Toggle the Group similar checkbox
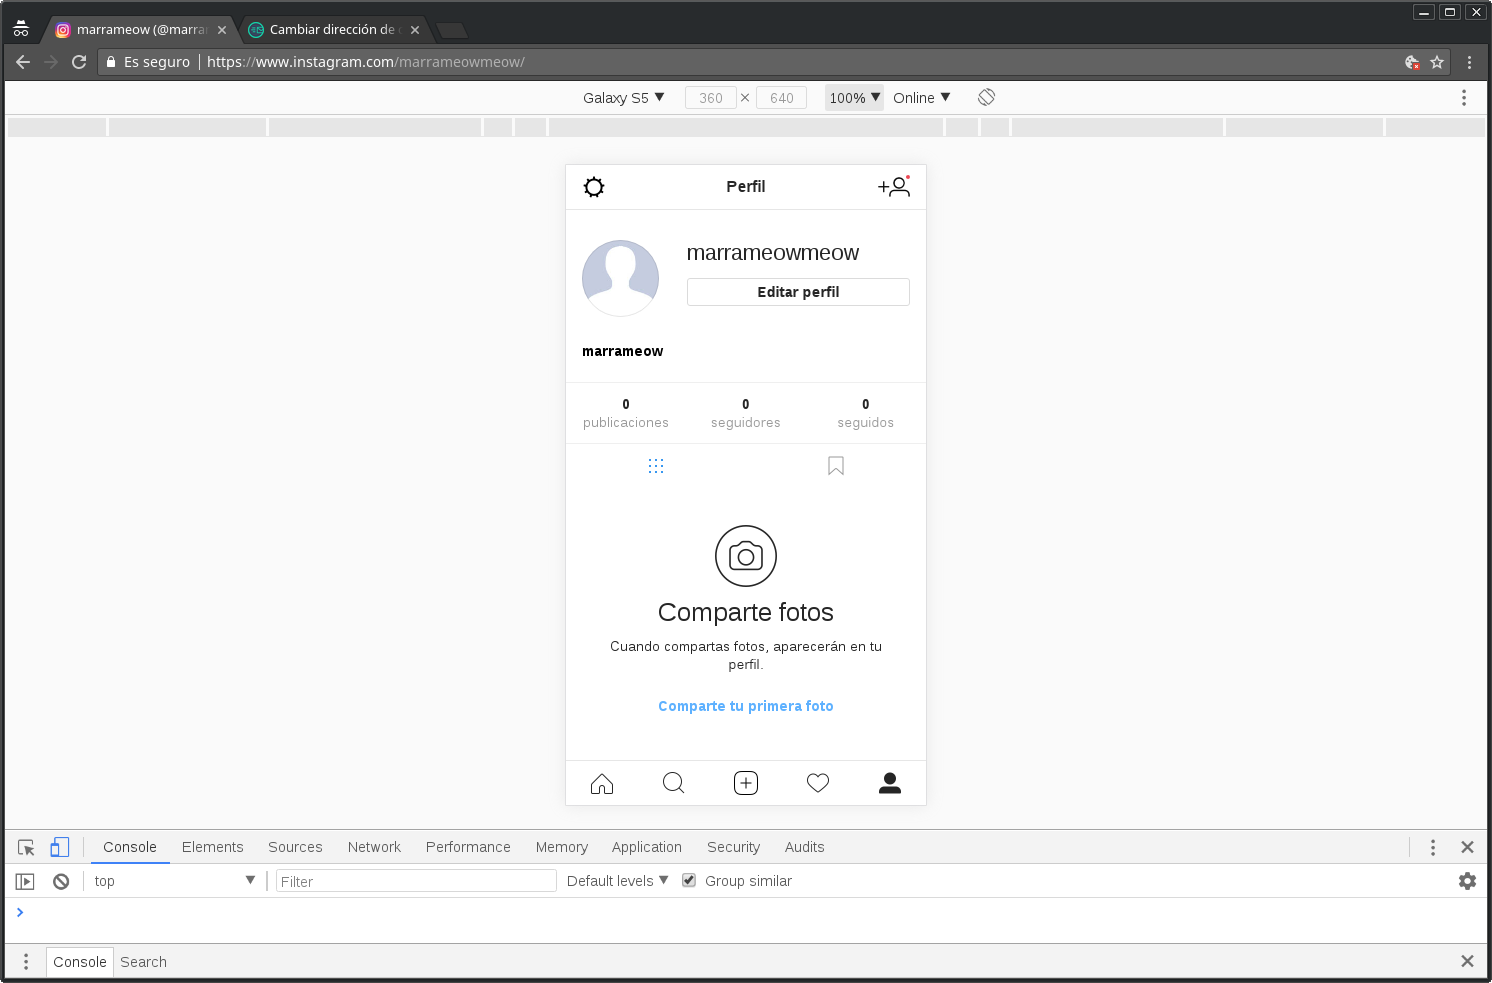This screenshot has width=1492, height=983. (x=689, y=880)
